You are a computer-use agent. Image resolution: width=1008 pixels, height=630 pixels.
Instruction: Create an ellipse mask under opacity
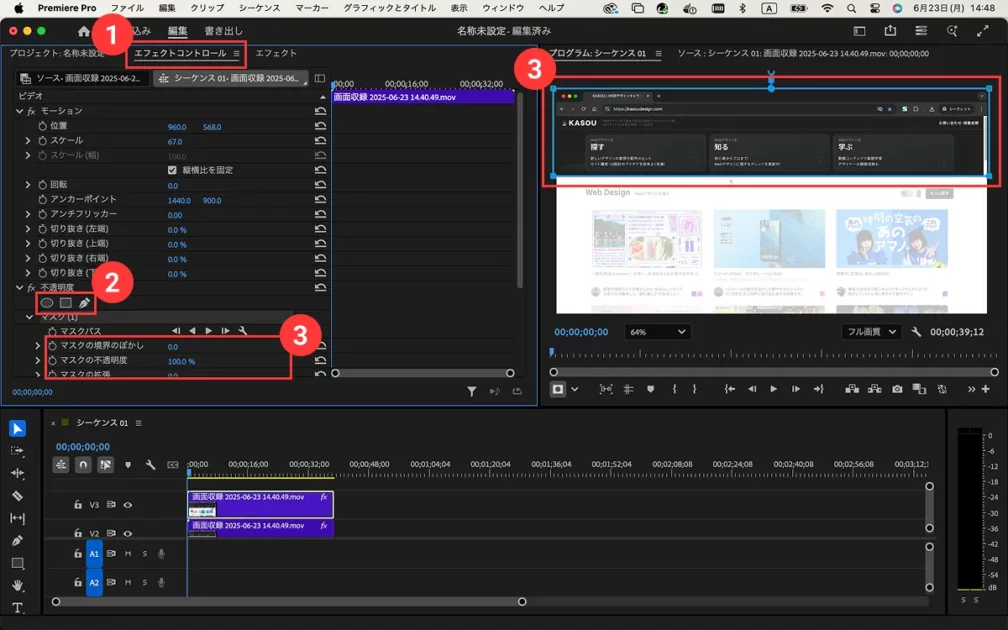pos(46,302)
